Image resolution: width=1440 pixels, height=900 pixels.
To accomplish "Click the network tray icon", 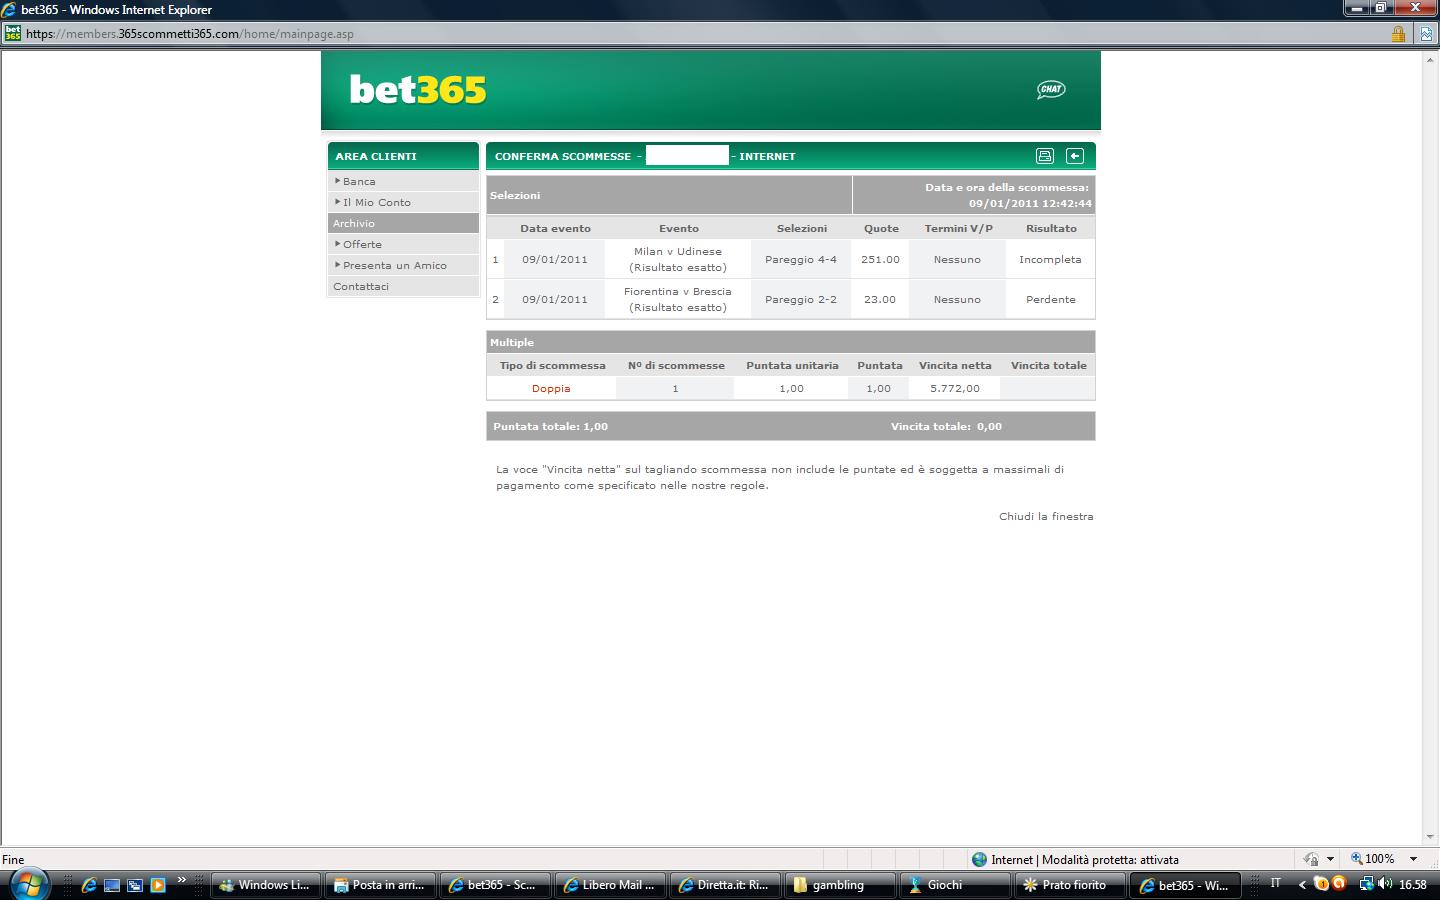I will click(1366, 883).
